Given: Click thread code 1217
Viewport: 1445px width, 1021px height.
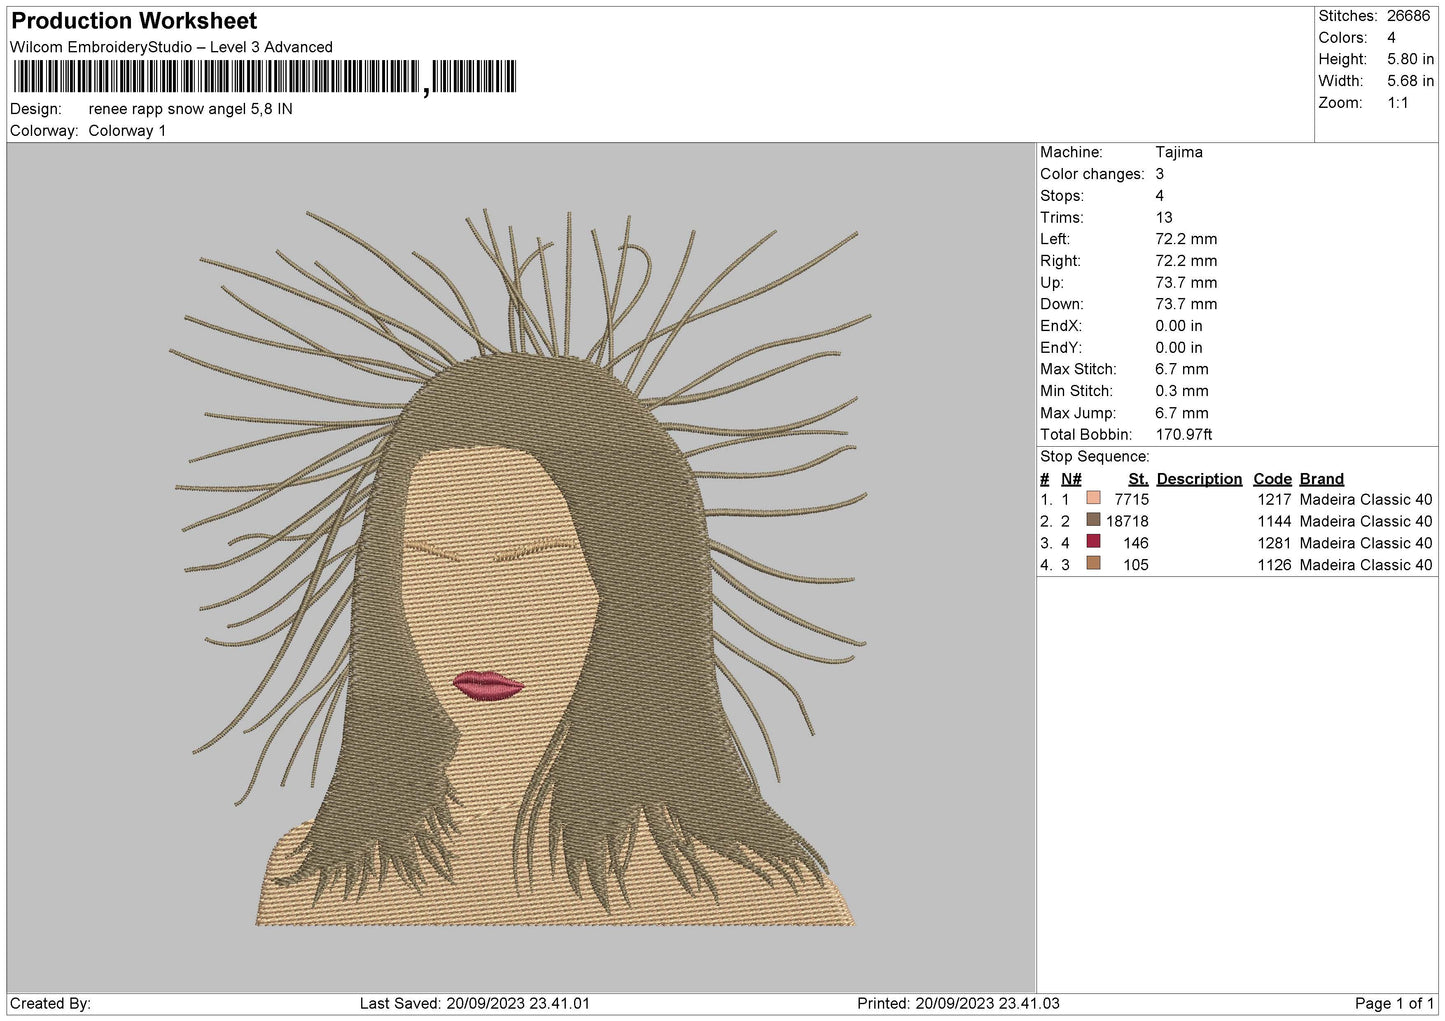Looking at the screenshot, I should point(1274,500).
